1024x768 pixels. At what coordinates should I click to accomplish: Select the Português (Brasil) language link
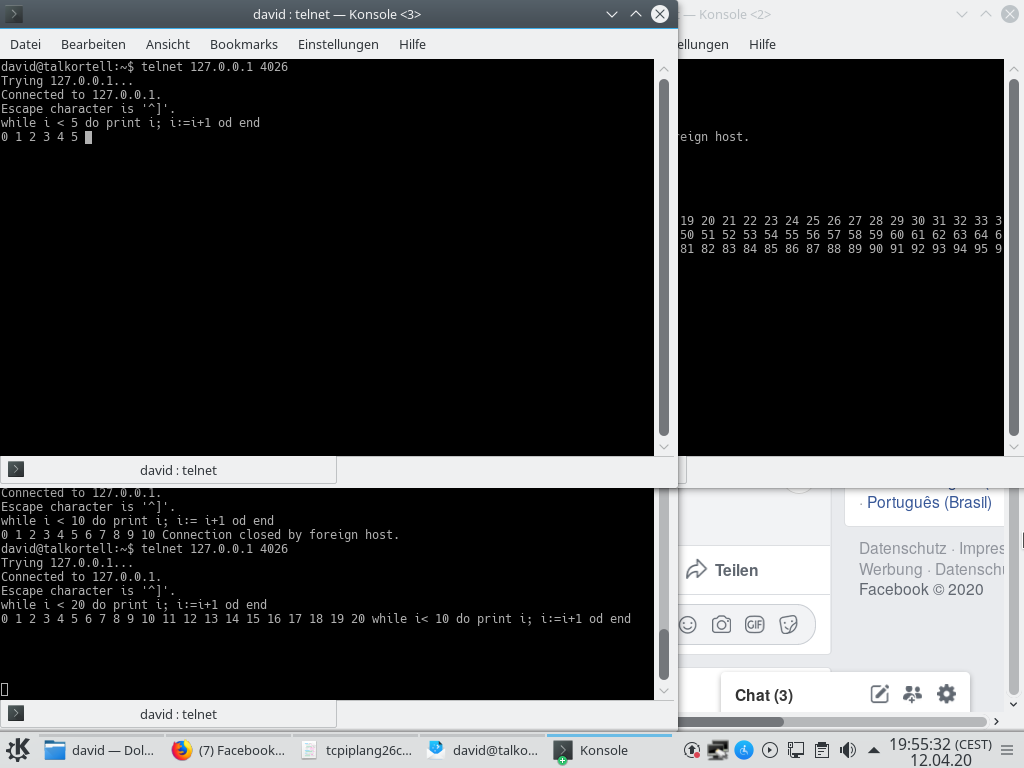tap(929, 503)
